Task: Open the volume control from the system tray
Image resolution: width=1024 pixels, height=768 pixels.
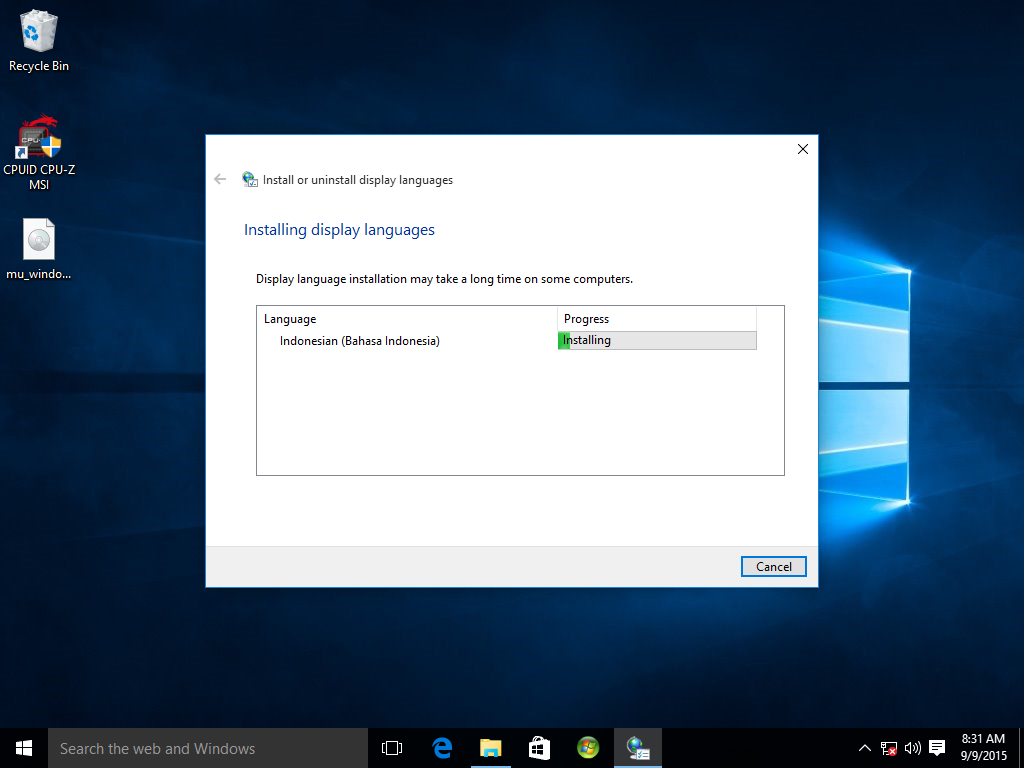Action: coord(912,747)
